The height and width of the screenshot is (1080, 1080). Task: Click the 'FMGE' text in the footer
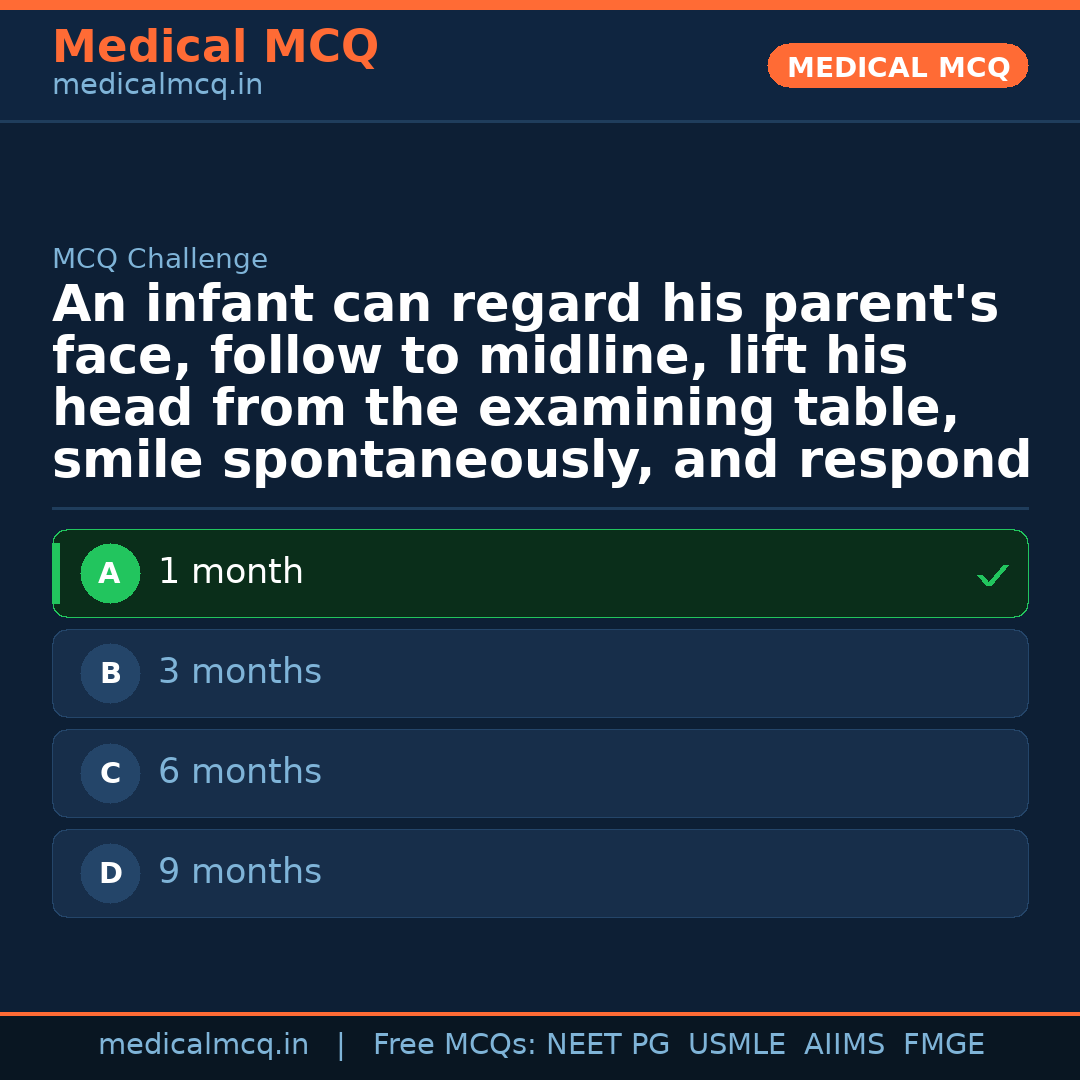[943, 1044]
